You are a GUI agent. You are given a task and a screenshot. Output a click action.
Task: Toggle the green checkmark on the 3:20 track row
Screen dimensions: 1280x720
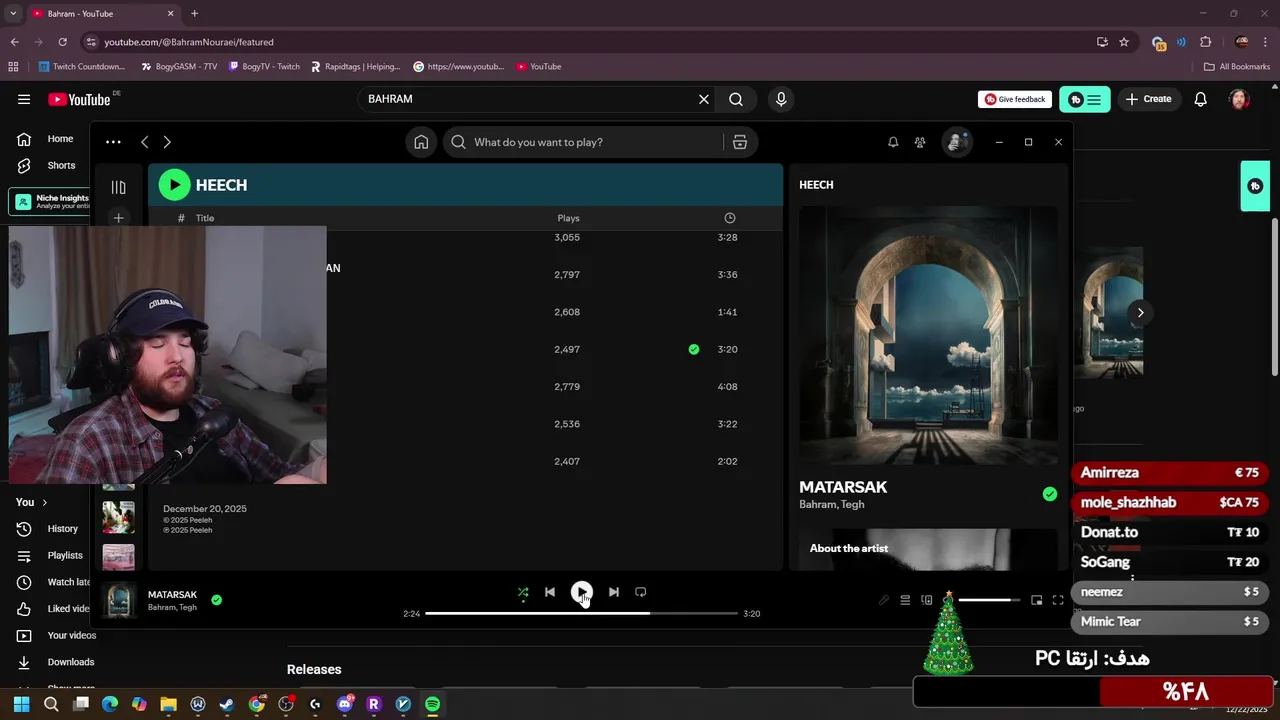pos(694,349)
